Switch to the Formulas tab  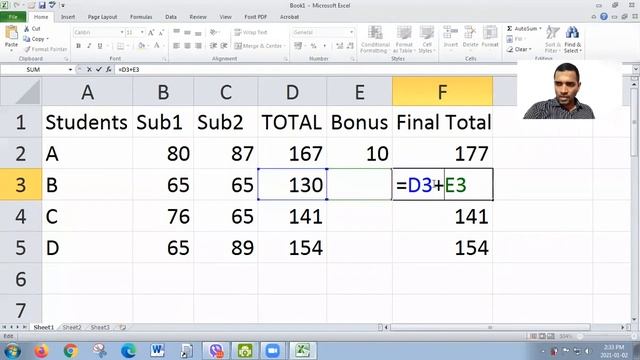pos(141,17)
